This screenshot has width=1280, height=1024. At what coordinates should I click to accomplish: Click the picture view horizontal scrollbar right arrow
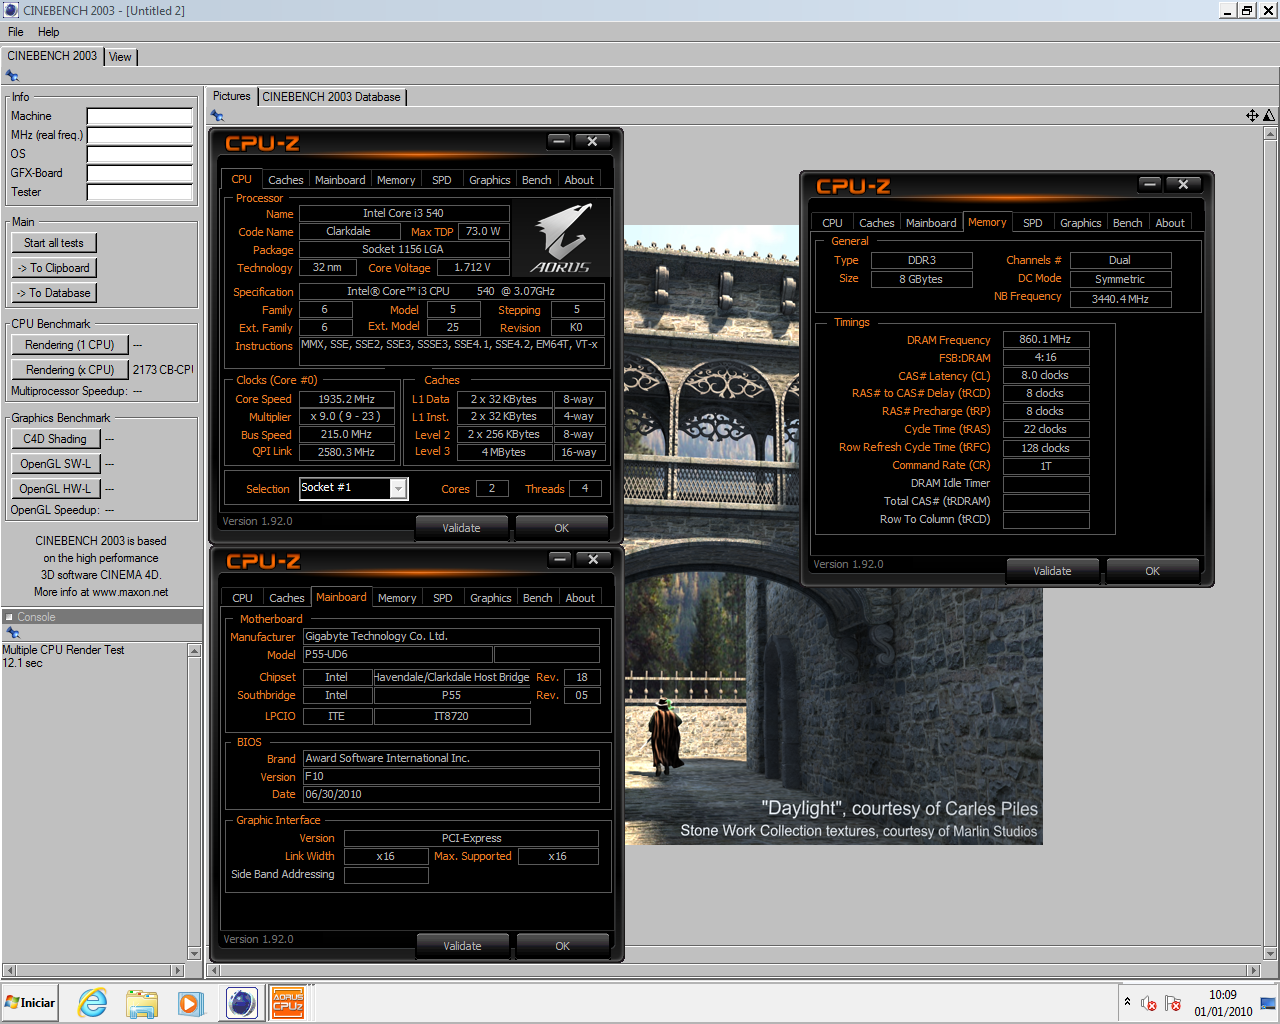point(1254,970)
